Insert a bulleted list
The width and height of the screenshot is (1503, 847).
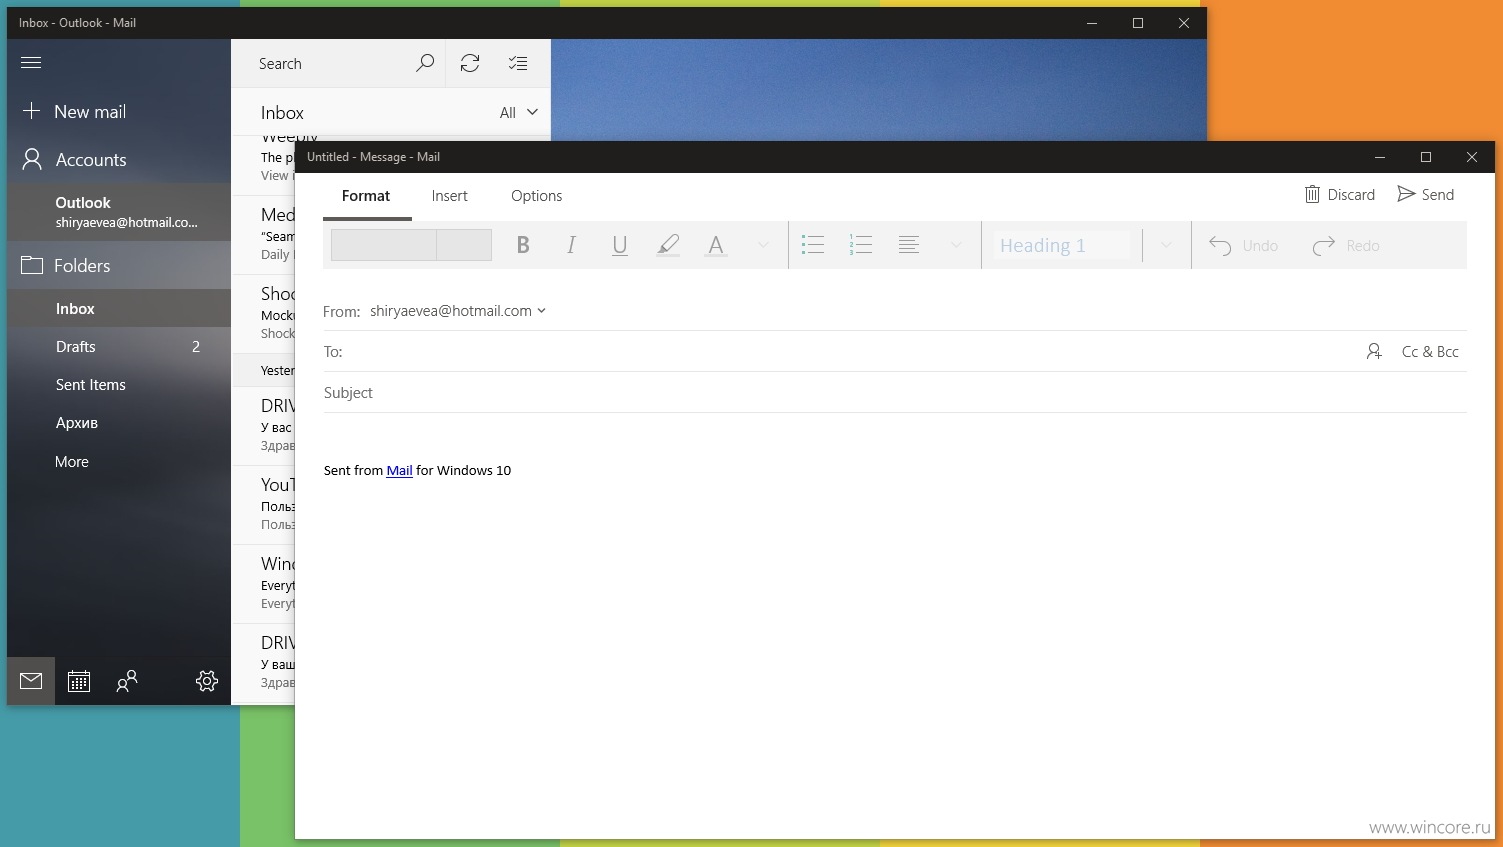coord(813,245)
